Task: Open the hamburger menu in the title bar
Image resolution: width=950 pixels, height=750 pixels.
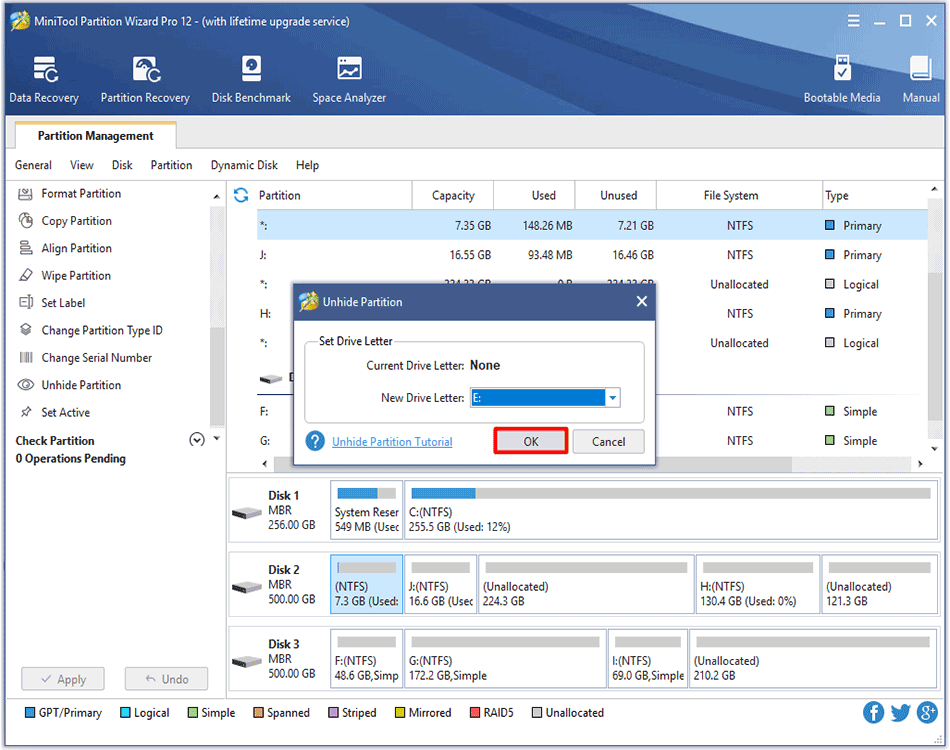Action: 854,21
